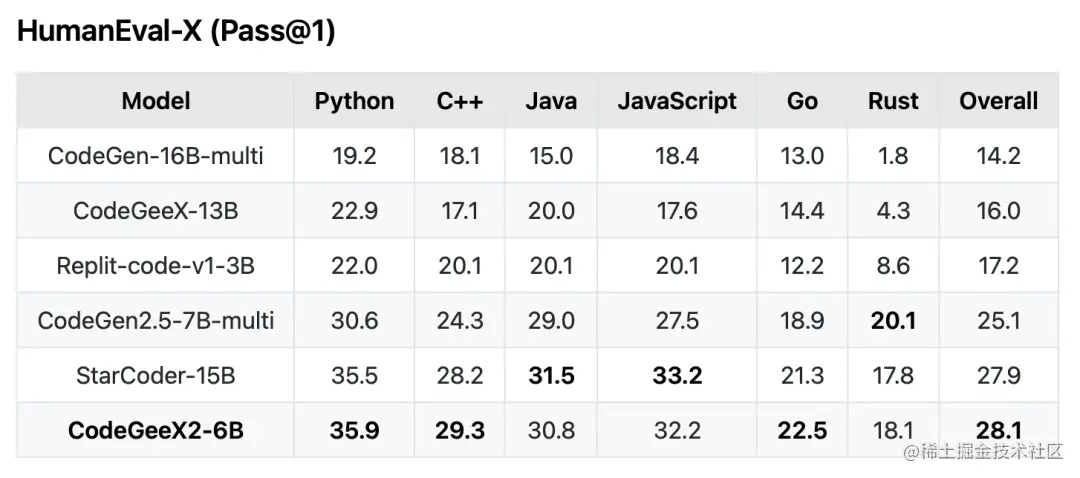Click the bold 33.2 JavaScript score
The width and height of the screenshot is (1080, 478).
[677, 376]
